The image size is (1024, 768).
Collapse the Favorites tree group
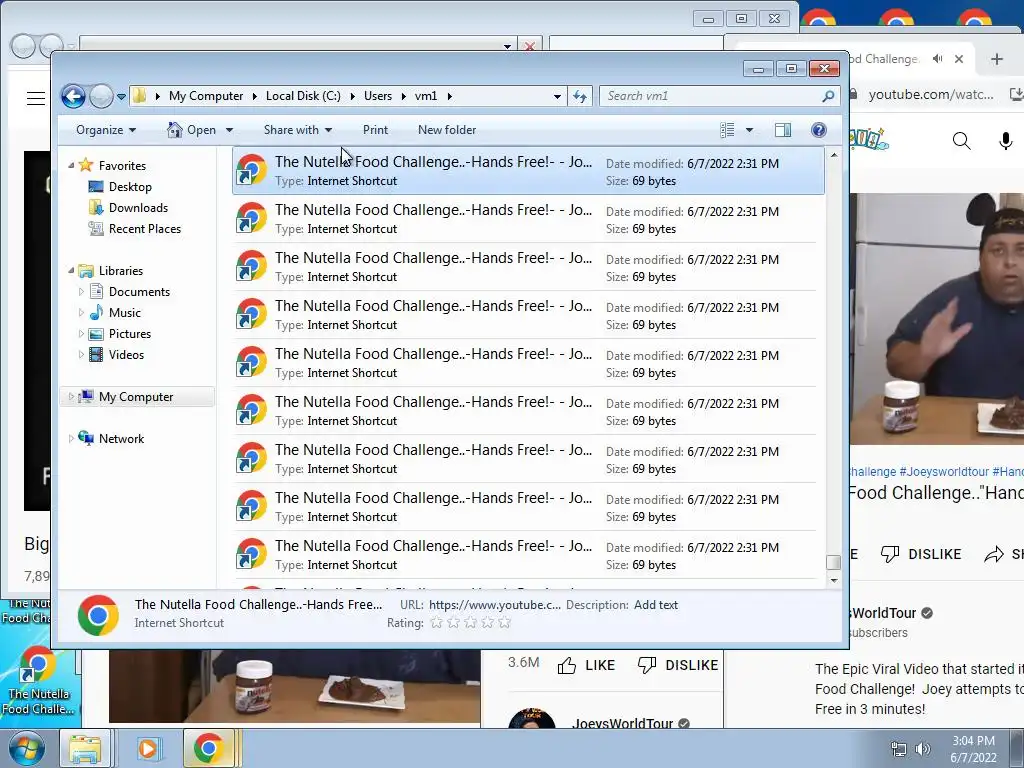pyautogui.click(x=71, y=166)
